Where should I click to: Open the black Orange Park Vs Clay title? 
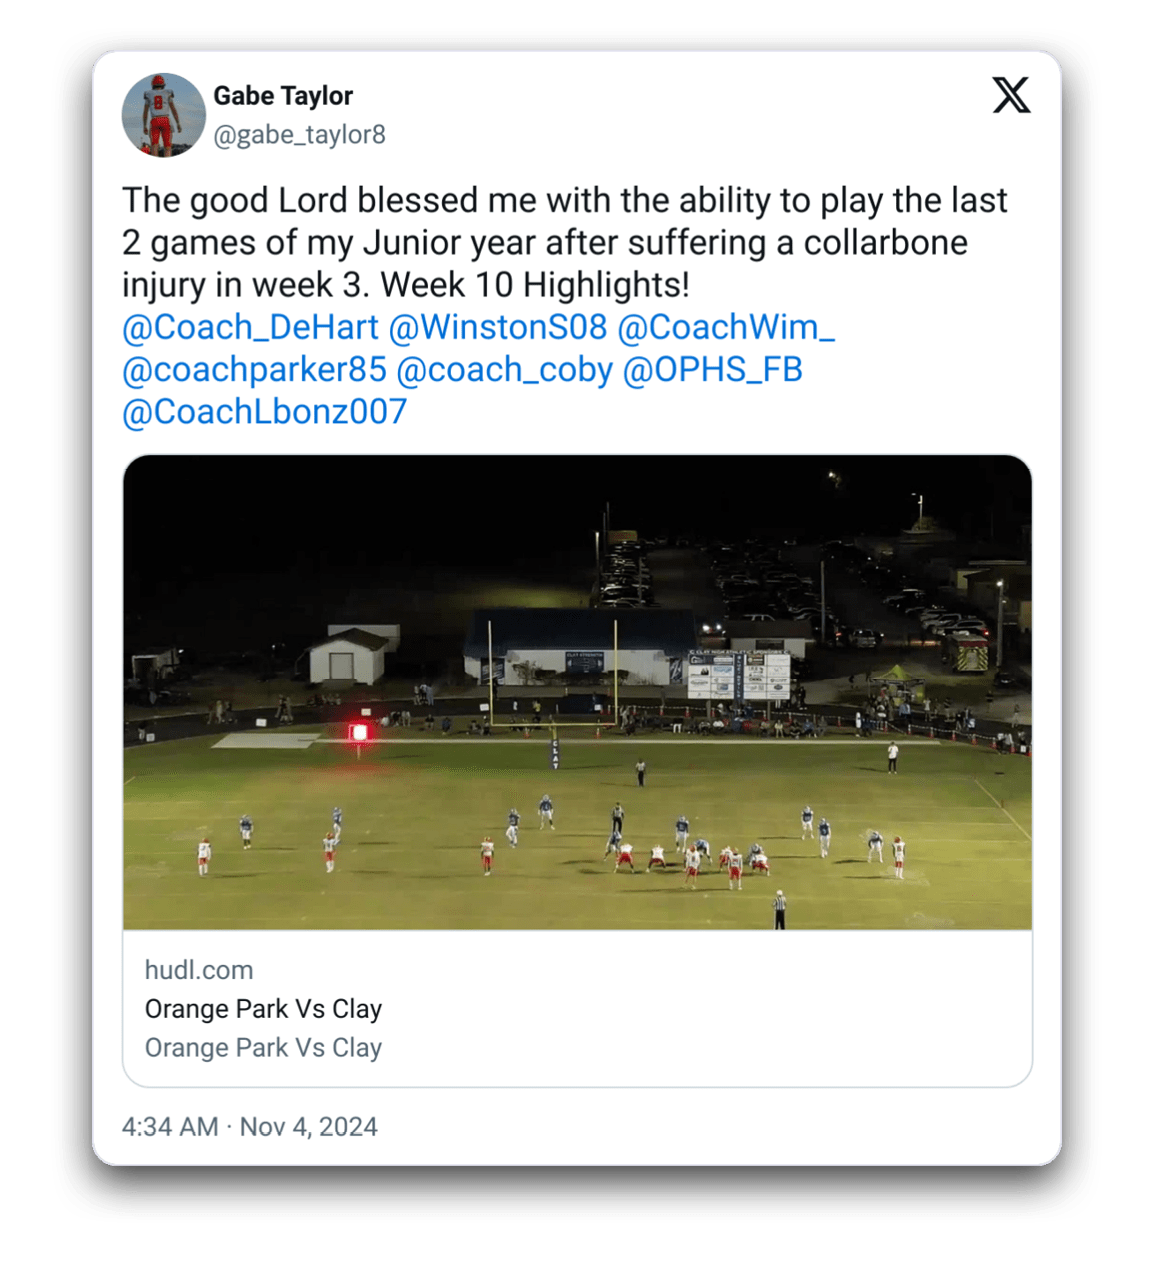263,1009
